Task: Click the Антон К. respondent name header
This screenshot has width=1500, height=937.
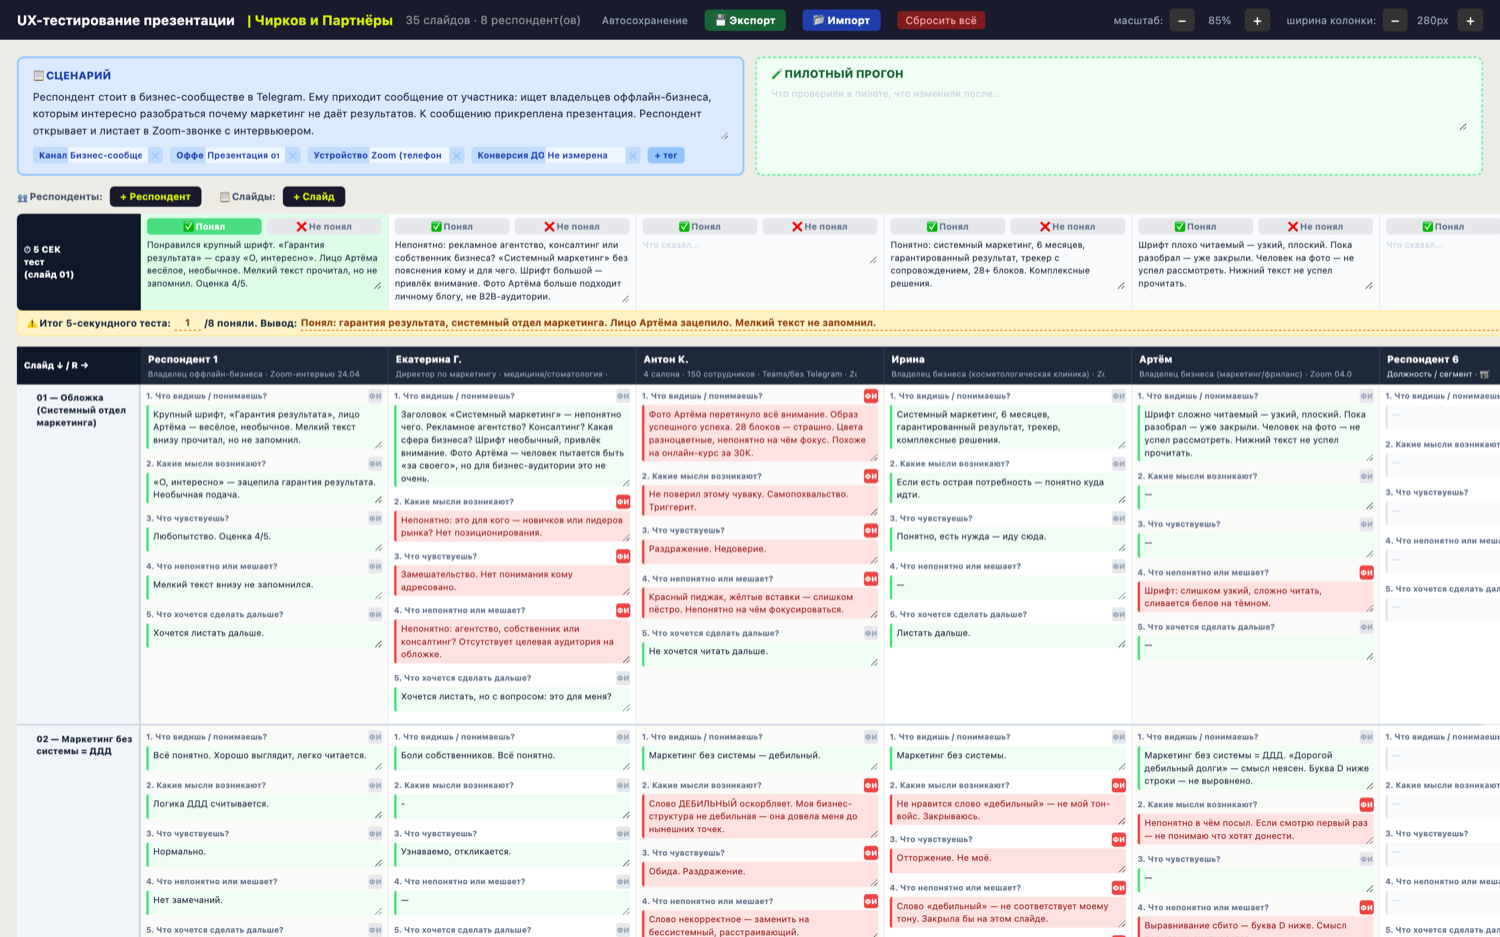Action: [x=666, y=359]
